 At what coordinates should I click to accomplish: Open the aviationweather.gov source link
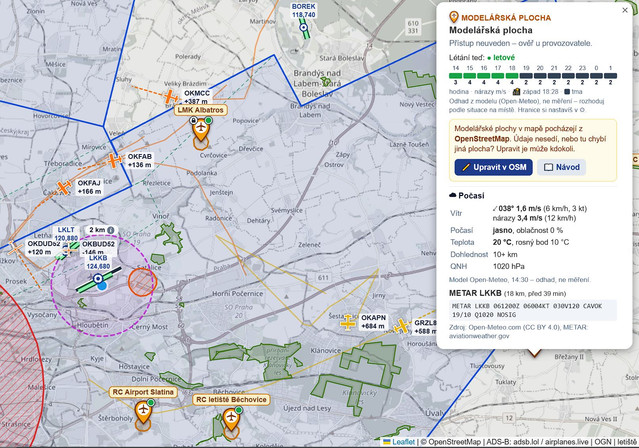tap(479, 336)
